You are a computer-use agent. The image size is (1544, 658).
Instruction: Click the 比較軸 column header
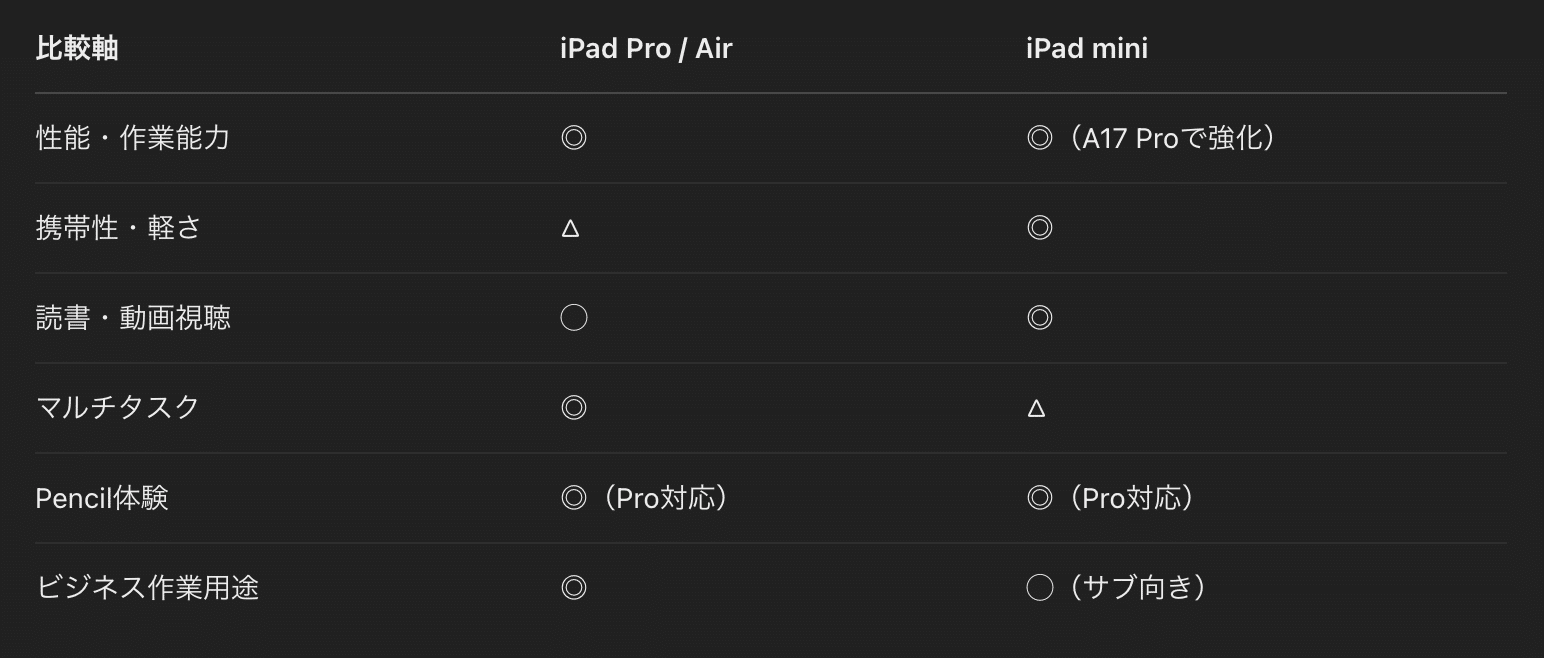coord(77,48)
